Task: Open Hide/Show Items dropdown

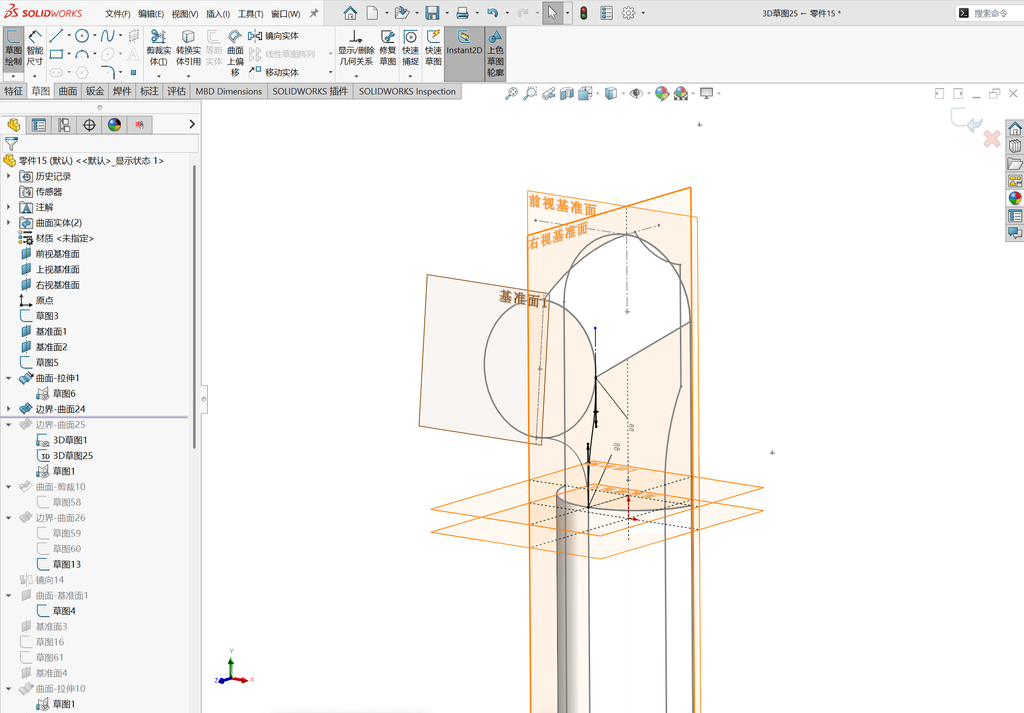Action: 648,93
